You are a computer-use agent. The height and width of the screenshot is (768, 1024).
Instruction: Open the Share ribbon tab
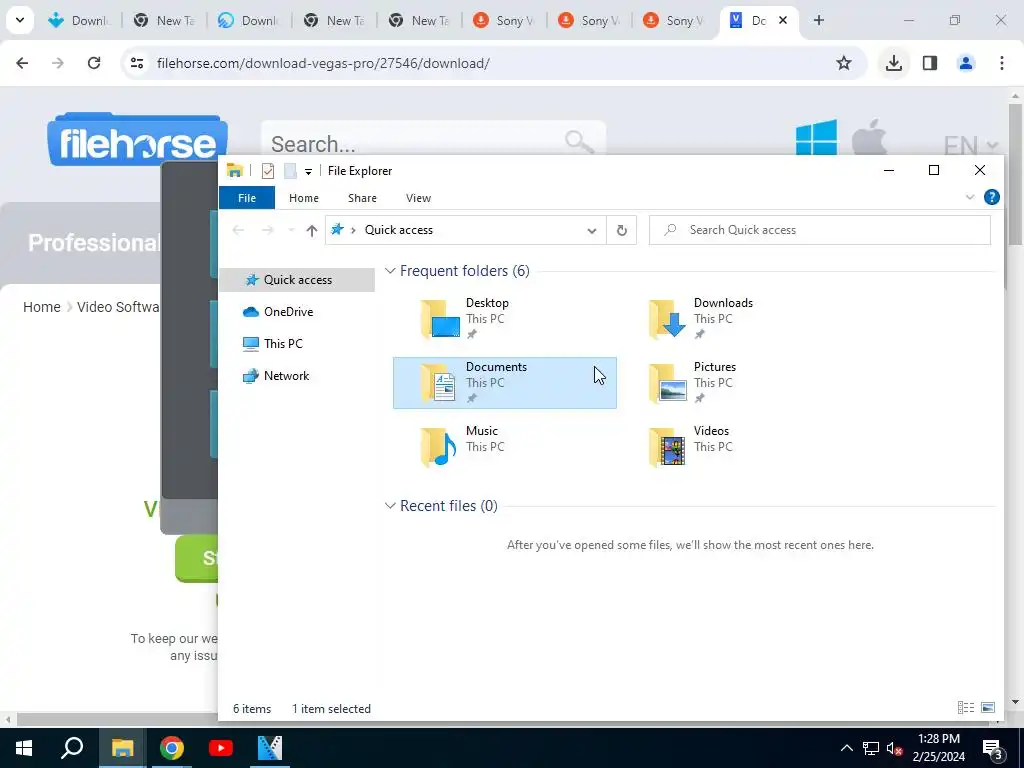tap(362, 198)
